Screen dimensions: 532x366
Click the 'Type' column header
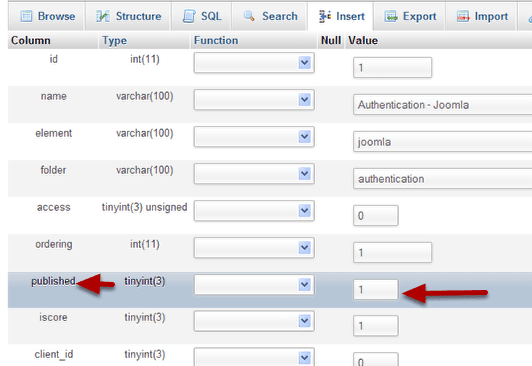[x=114, y=41]
